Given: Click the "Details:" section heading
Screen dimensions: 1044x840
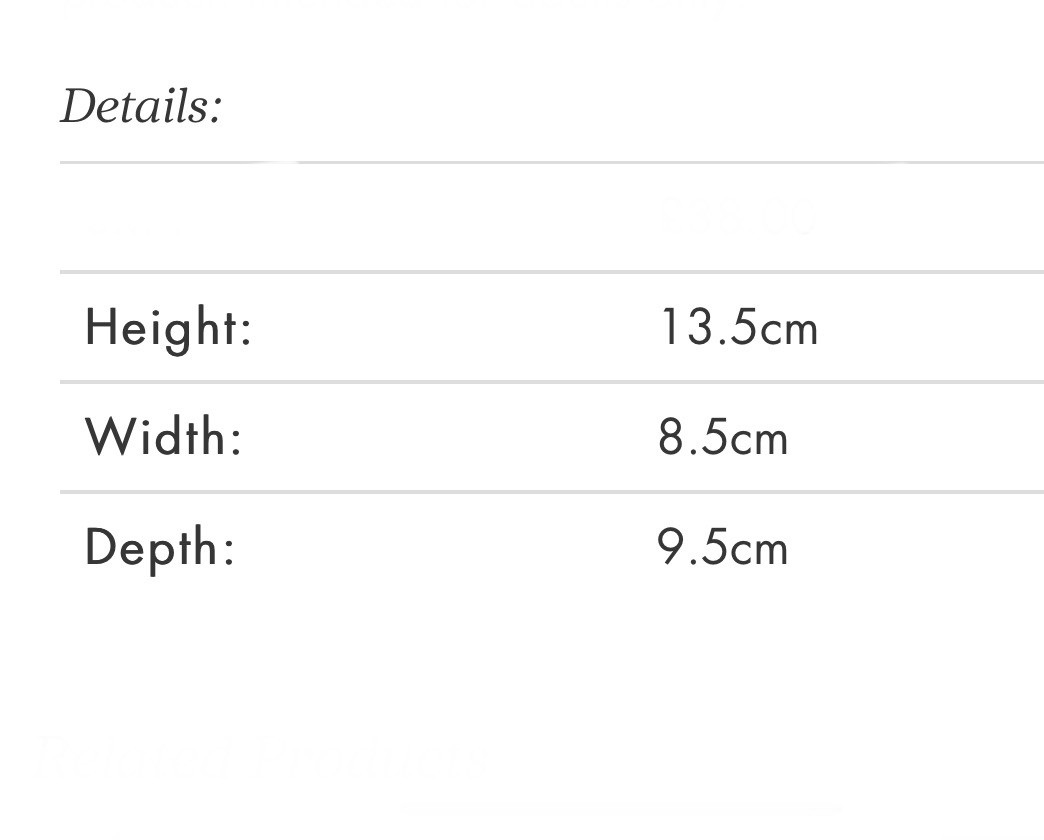Looking at the screenshot, I should (x=141, y=106).
